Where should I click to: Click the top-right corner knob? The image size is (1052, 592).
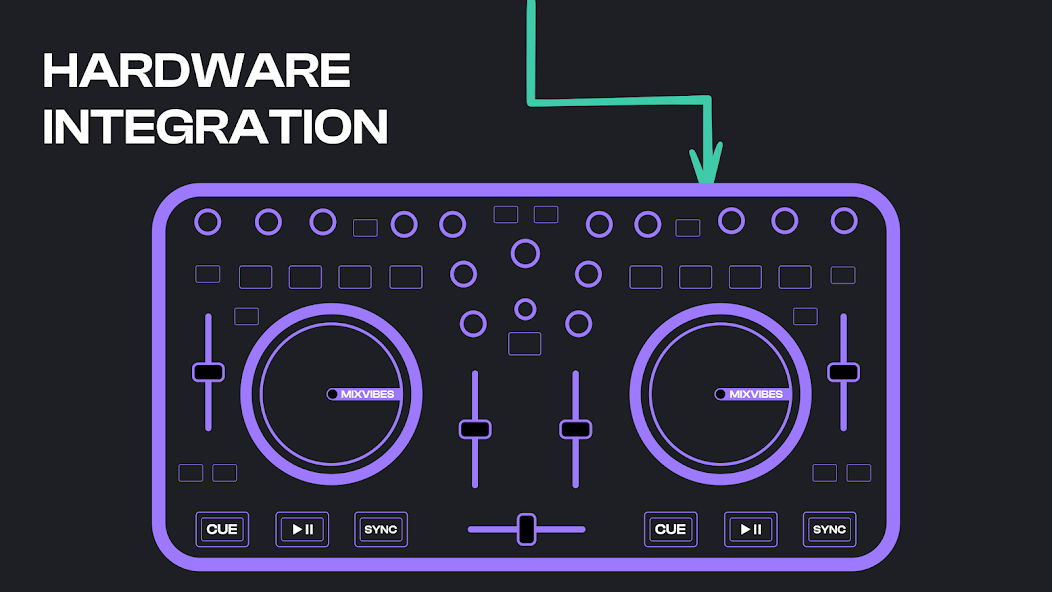[844, 221]
